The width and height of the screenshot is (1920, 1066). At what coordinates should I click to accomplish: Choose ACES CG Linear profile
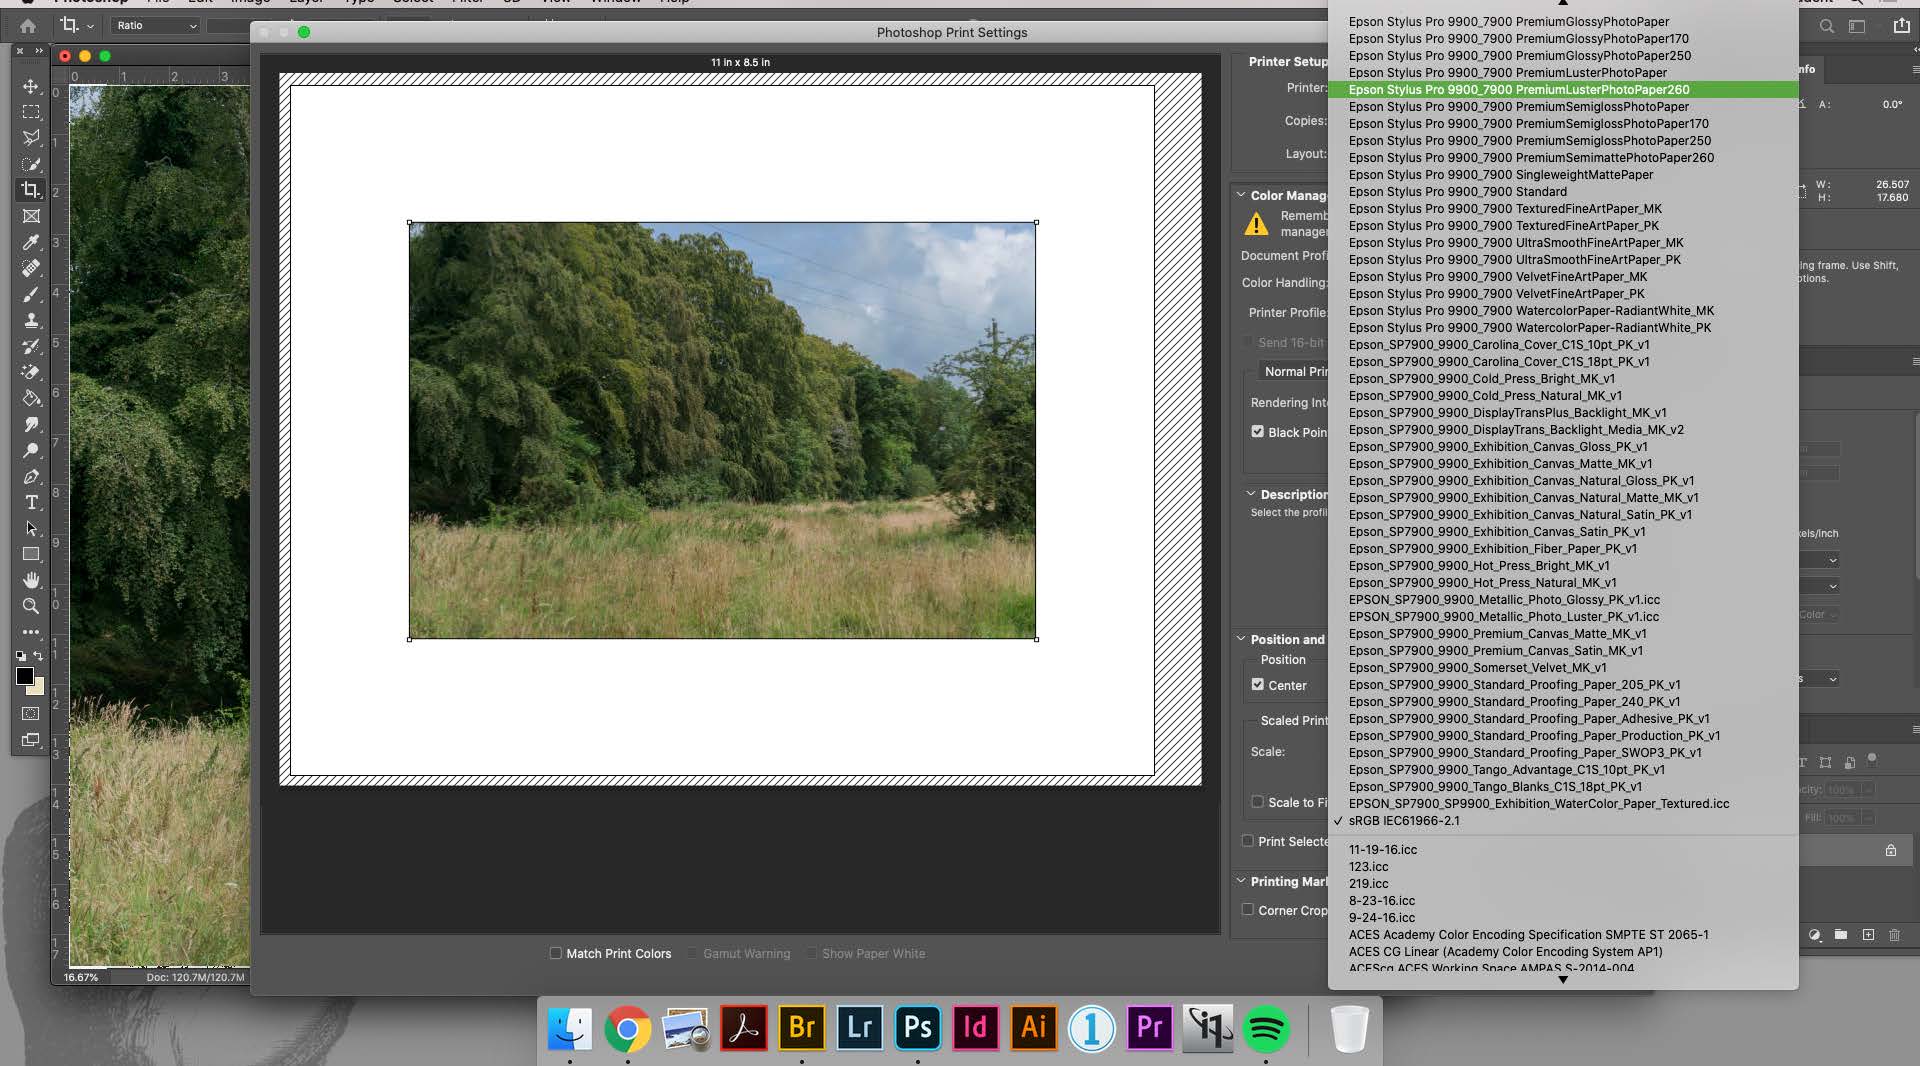(1562, 952)
